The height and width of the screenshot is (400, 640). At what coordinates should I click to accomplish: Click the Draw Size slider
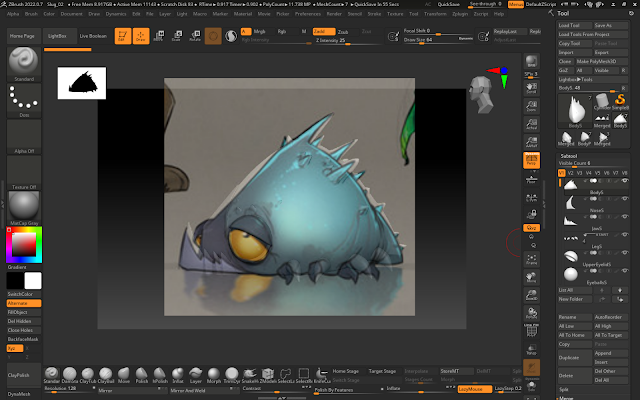point(438,40)
